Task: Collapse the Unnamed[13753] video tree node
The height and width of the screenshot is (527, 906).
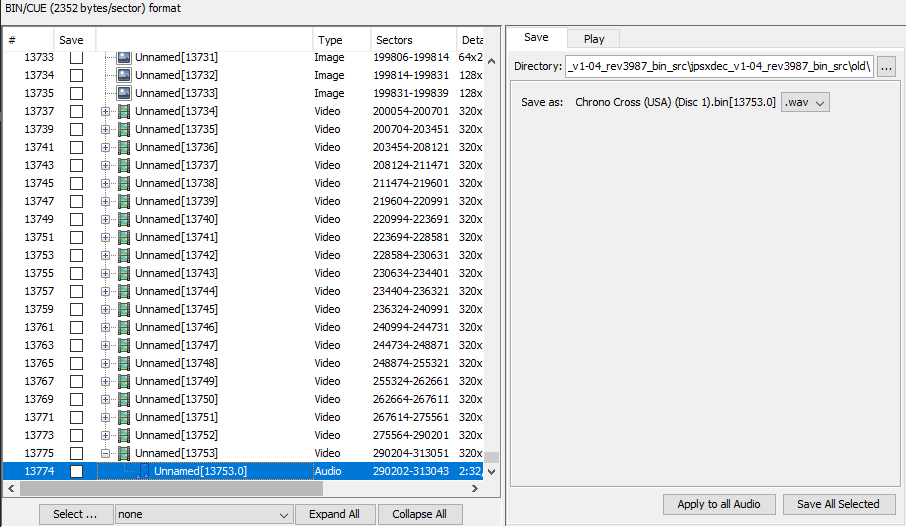Action: [106, 453]
